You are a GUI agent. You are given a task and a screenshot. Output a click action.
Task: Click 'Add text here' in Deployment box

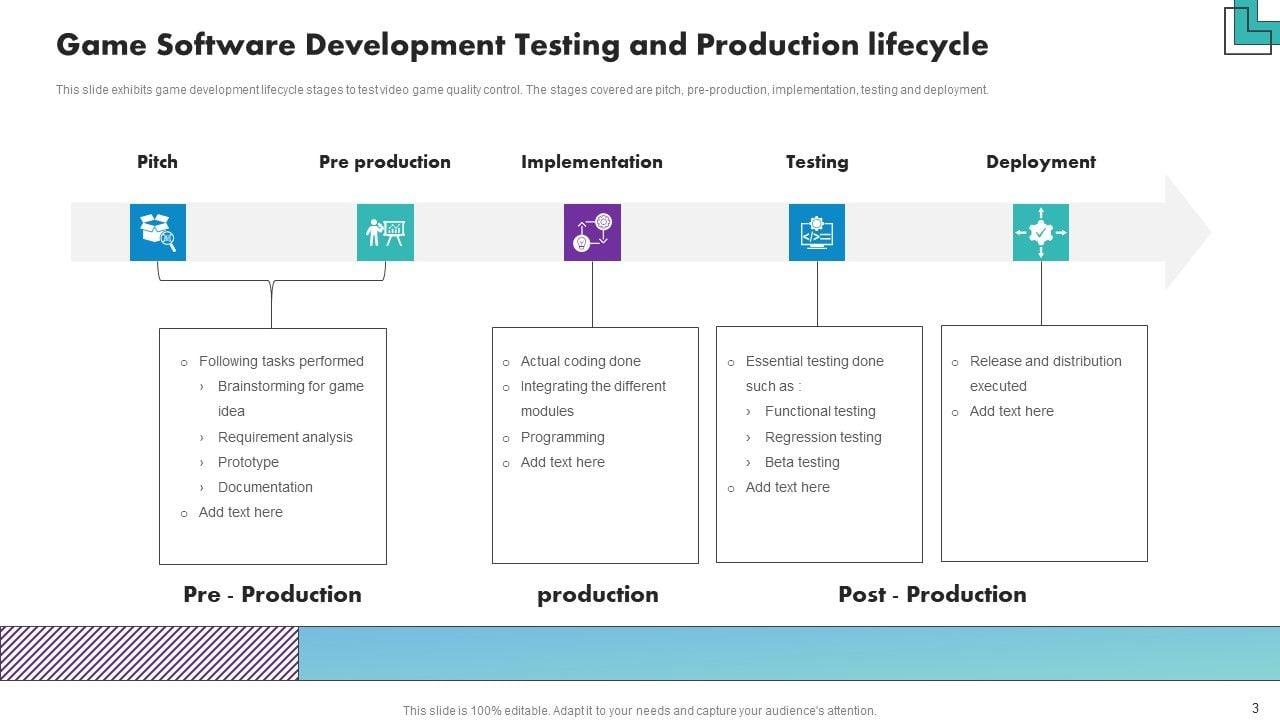1011,411
